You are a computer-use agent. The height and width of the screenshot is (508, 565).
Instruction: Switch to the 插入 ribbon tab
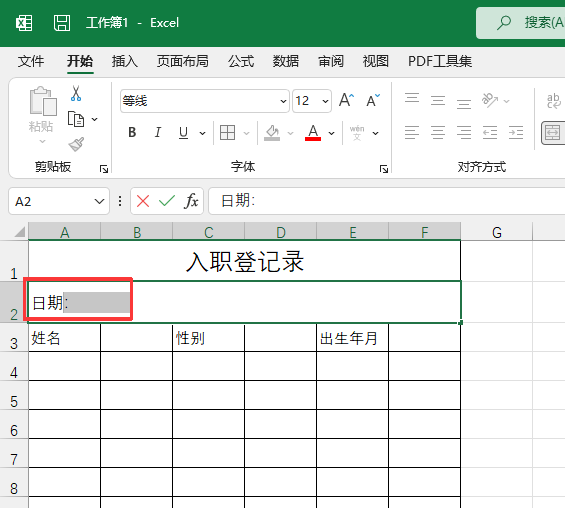pos(124,61)
